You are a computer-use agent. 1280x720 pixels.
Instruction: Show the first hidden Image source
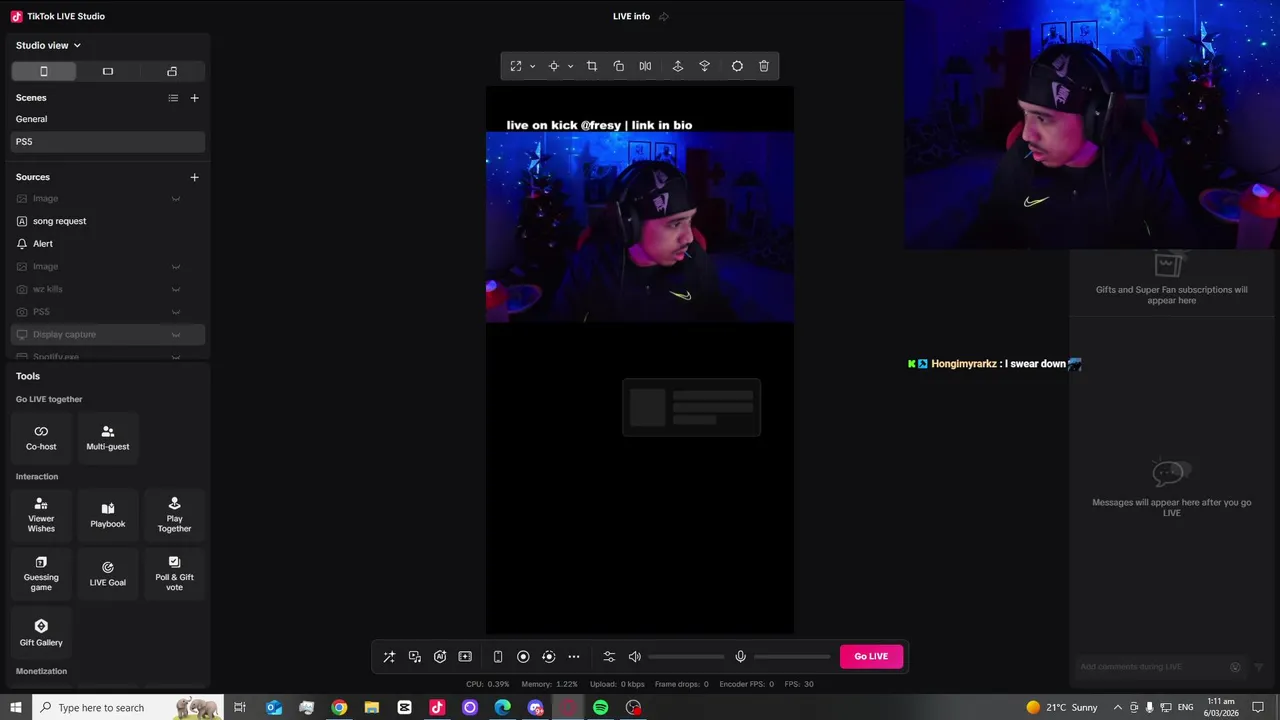176,199
